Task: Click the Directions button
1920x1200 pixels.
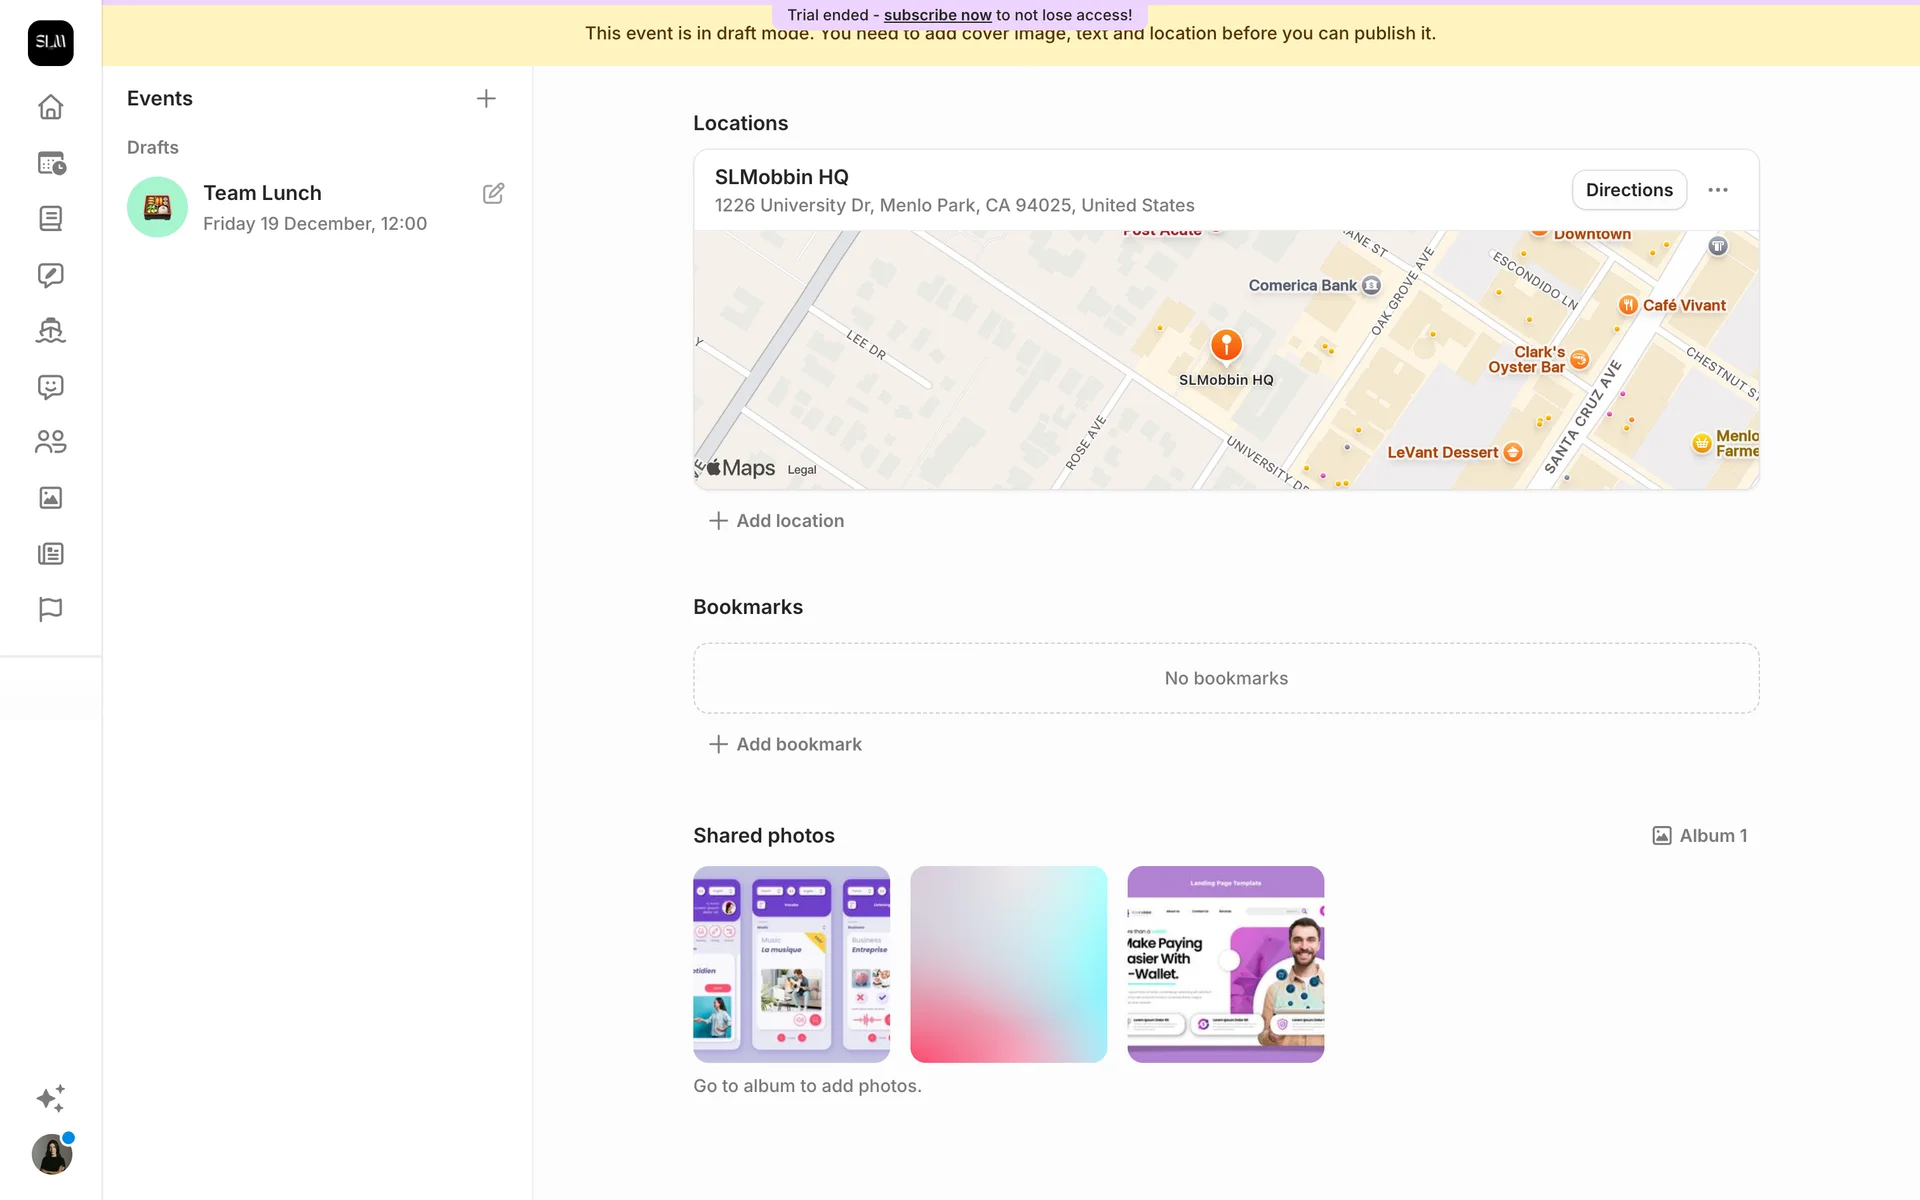Action: pyautogui.click(x=1628, y=190)
